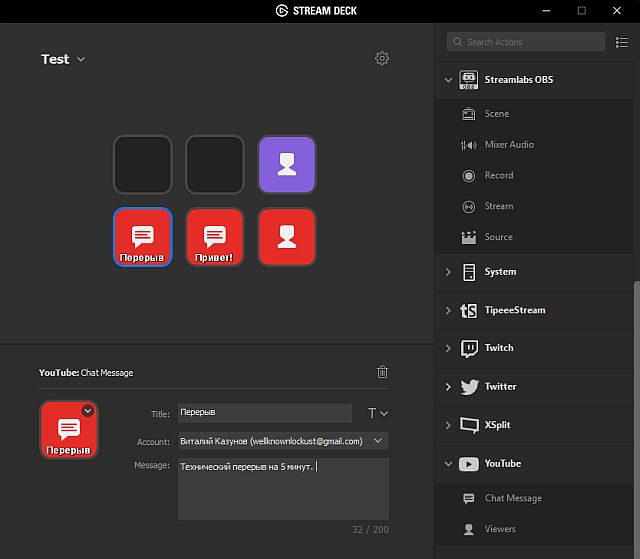640x559 pixels.
Task: Select the Record action
Action: (498, 175)
